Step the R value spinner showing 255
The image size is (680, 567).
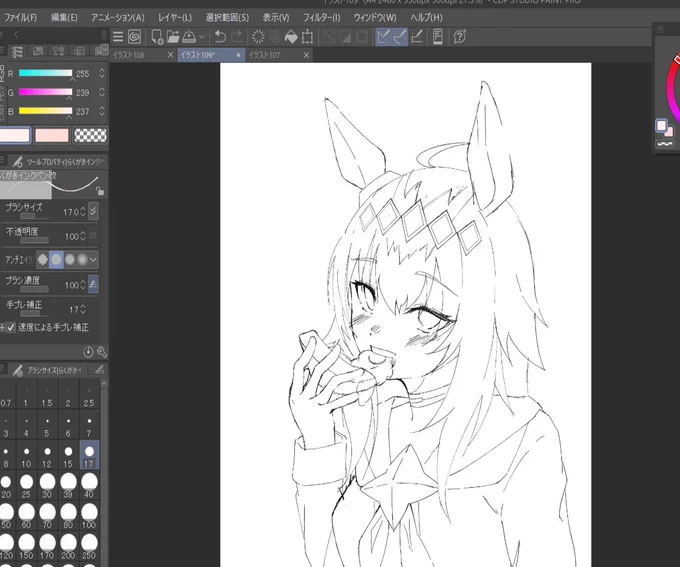tap(102, 73)
